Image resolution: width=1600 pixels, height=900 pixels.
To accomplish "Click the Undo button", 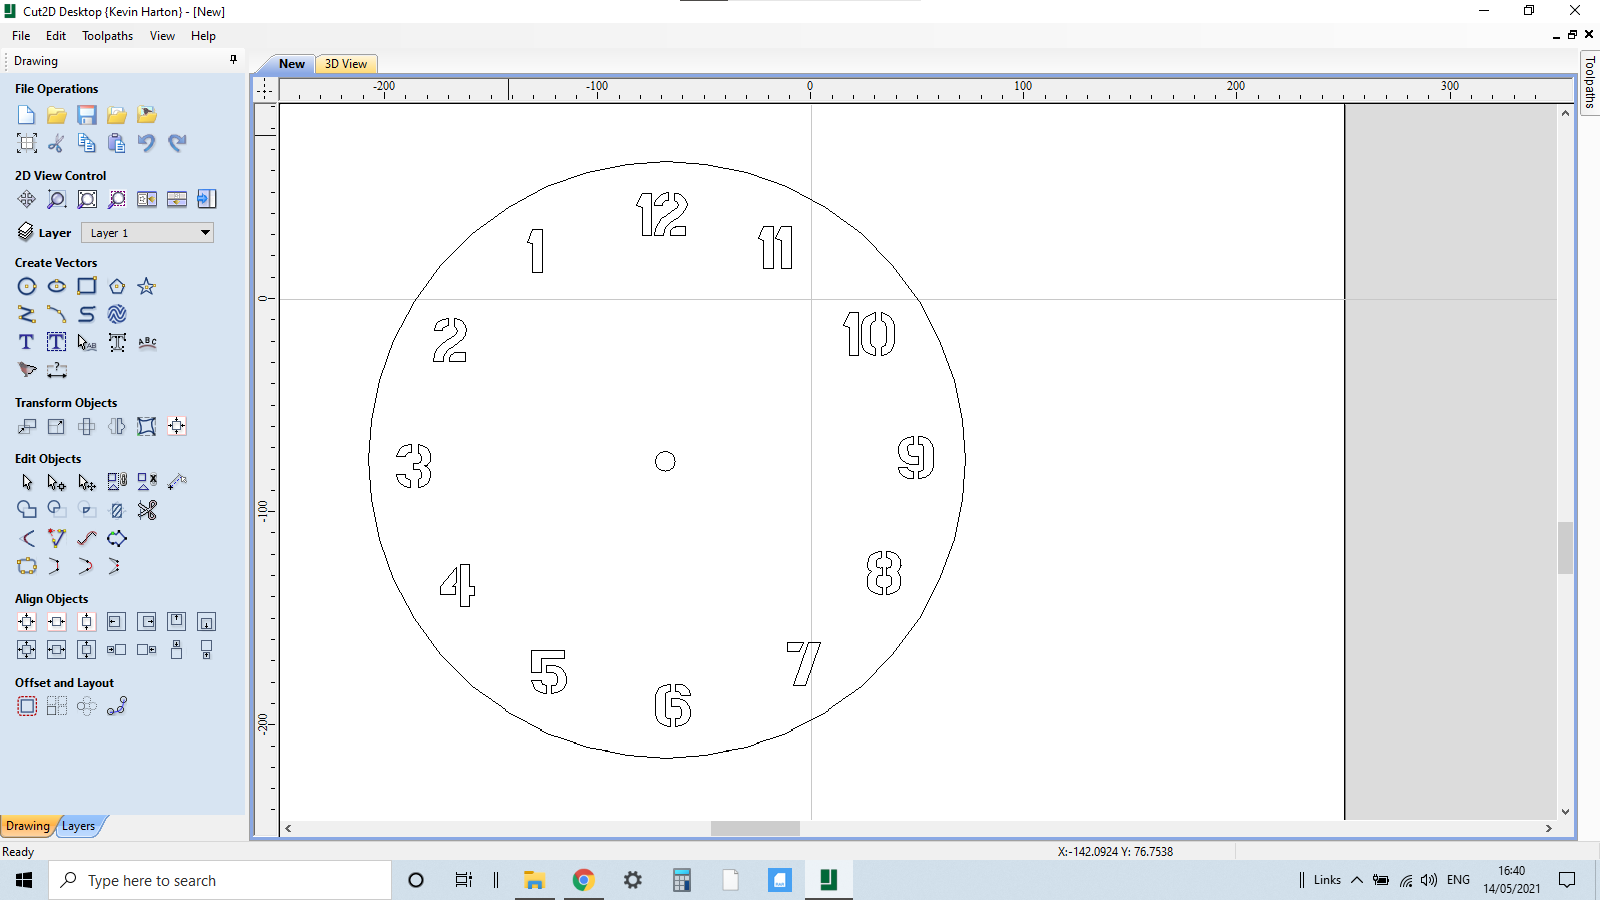I will pos(146,143).
